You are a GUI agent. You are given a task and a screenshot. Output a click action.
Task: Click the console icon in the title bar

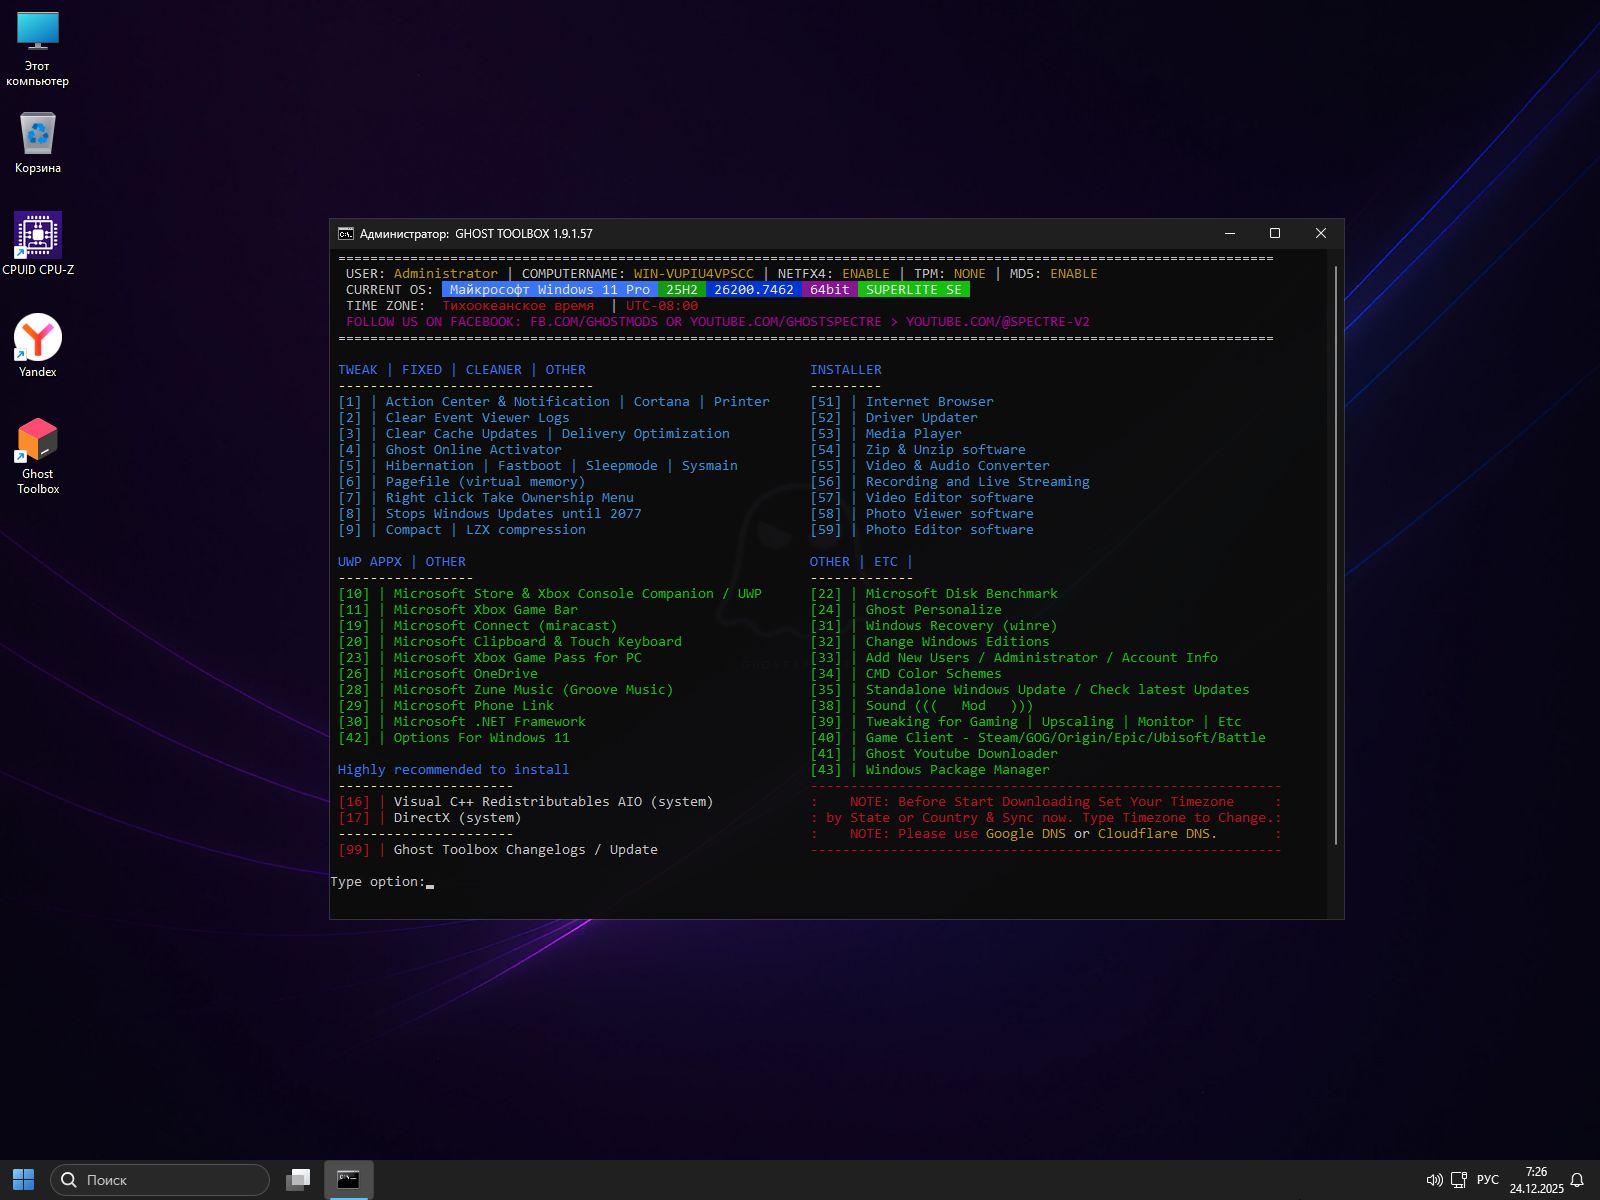[346, 234]
